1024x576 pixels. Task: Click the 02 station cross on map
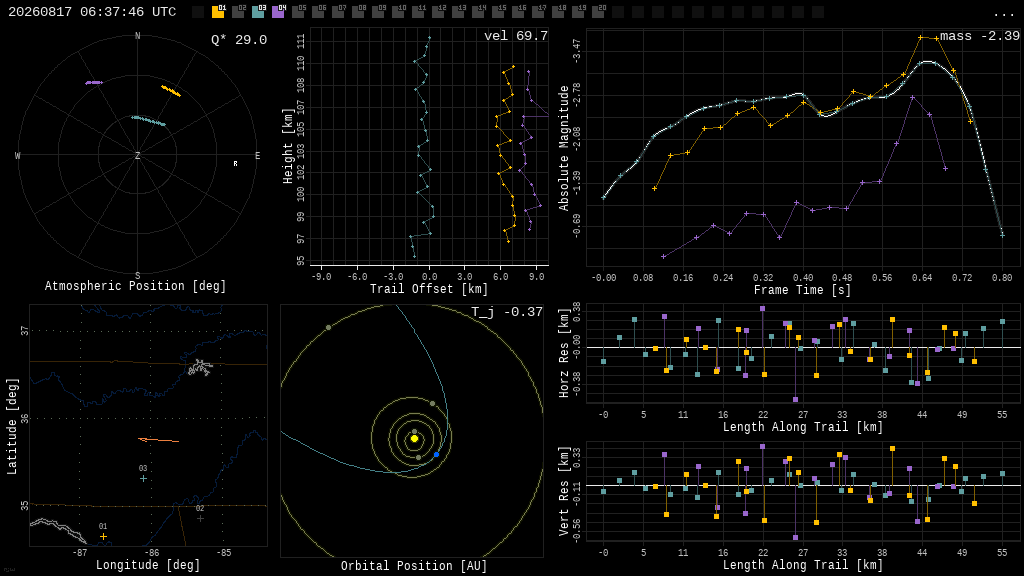[x=200, y=519]
